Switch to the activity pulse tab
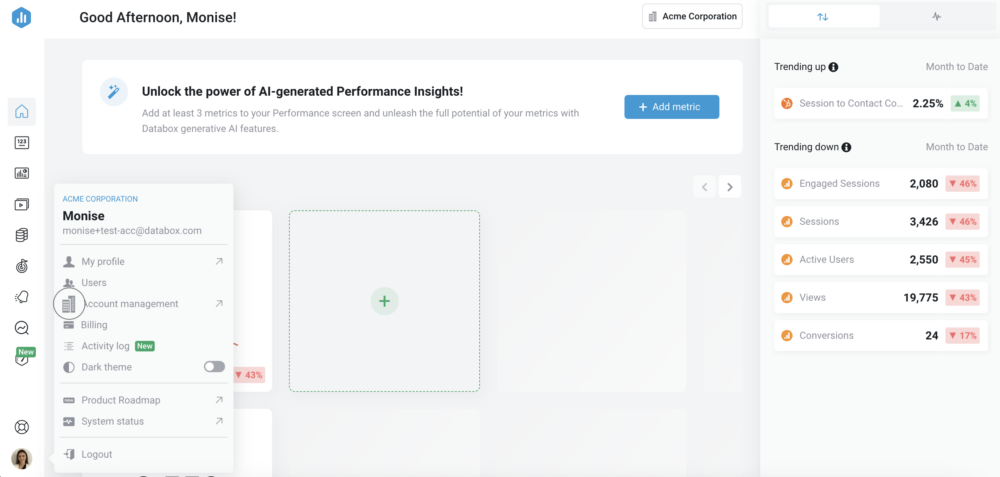This screenshot has height=477, width=1000. (x=936, y=17)
